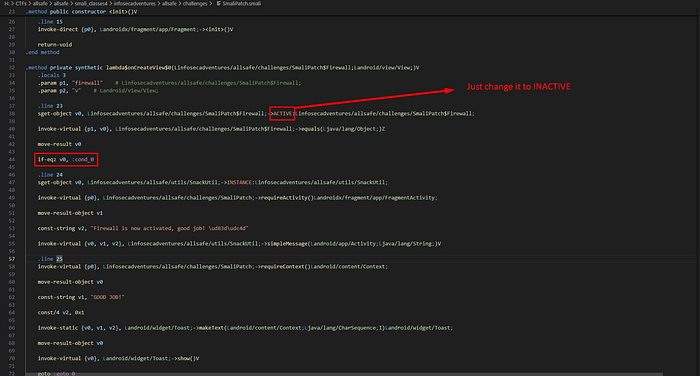The image size is (700, 376).
Task: Open the challenges breadcrumb folder
Action: point(195,4)
